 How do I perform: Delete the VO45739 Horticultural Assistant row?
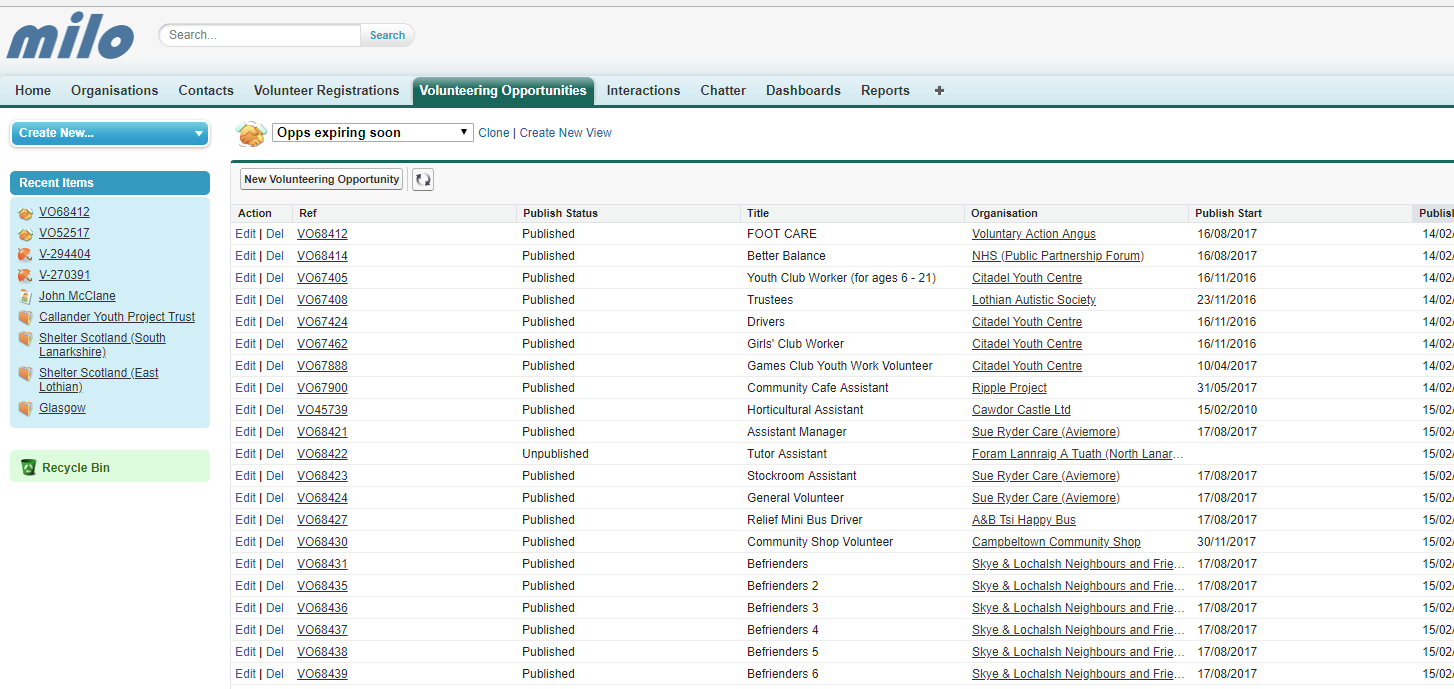pos(275,410)
